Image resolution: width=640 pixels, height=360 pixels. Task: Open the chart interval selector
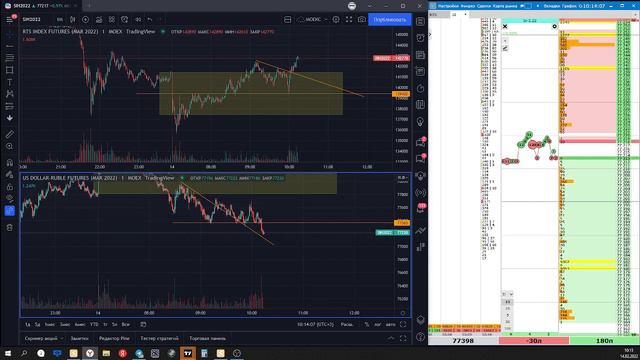coord(60,19)
